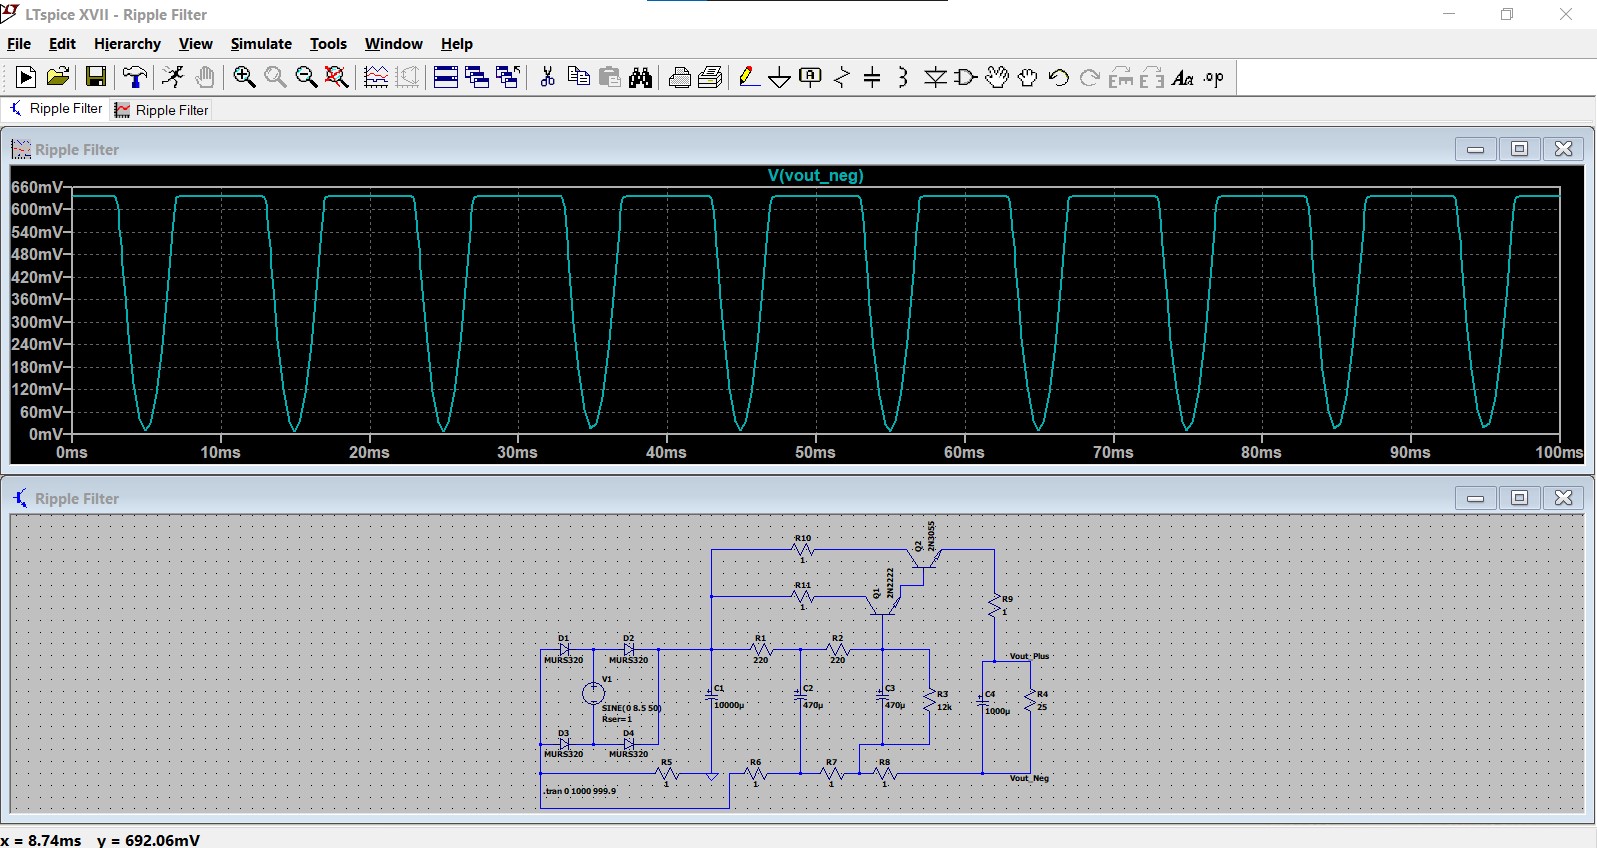This screenshot has height=848, width=1597.
Task: Save the schematic using the floppy disk icon
Action: [x=96, y=77]
